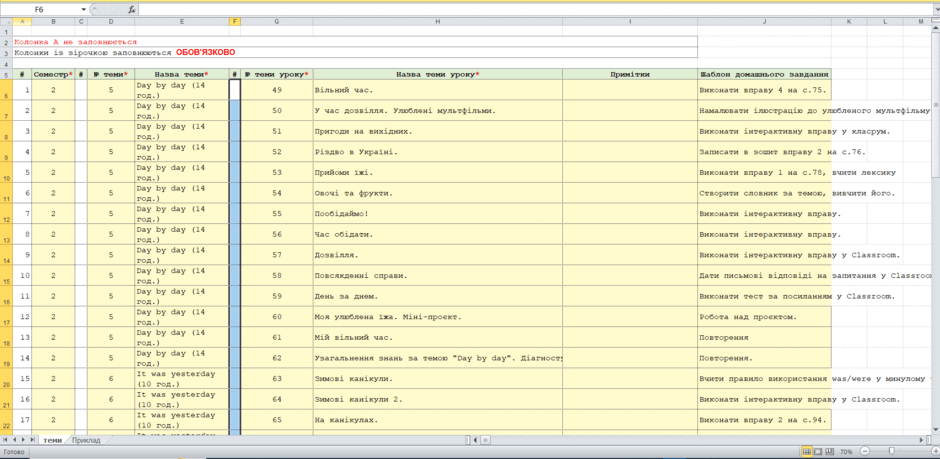Click the zoom slider handle
The image size is (940, 459).
pyautogui.click(x=892, y=451)
